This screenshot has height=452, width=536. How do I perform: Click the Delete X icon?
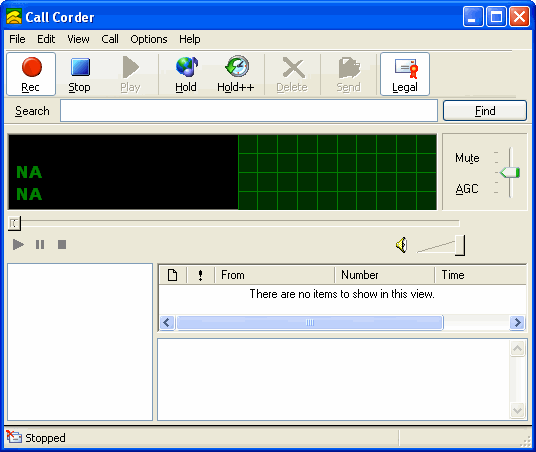click(294, 68)
